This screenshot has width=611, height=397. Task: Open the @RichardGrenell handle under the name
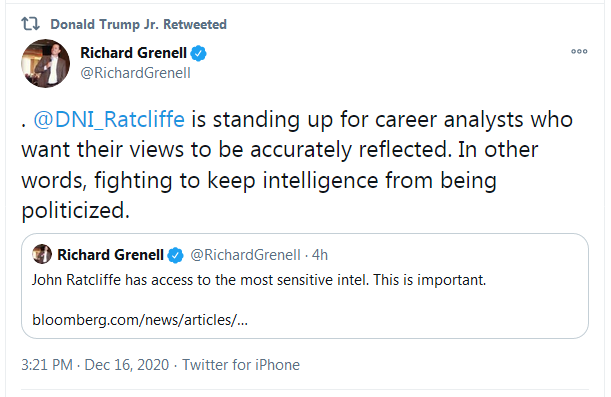click(135, 73)
